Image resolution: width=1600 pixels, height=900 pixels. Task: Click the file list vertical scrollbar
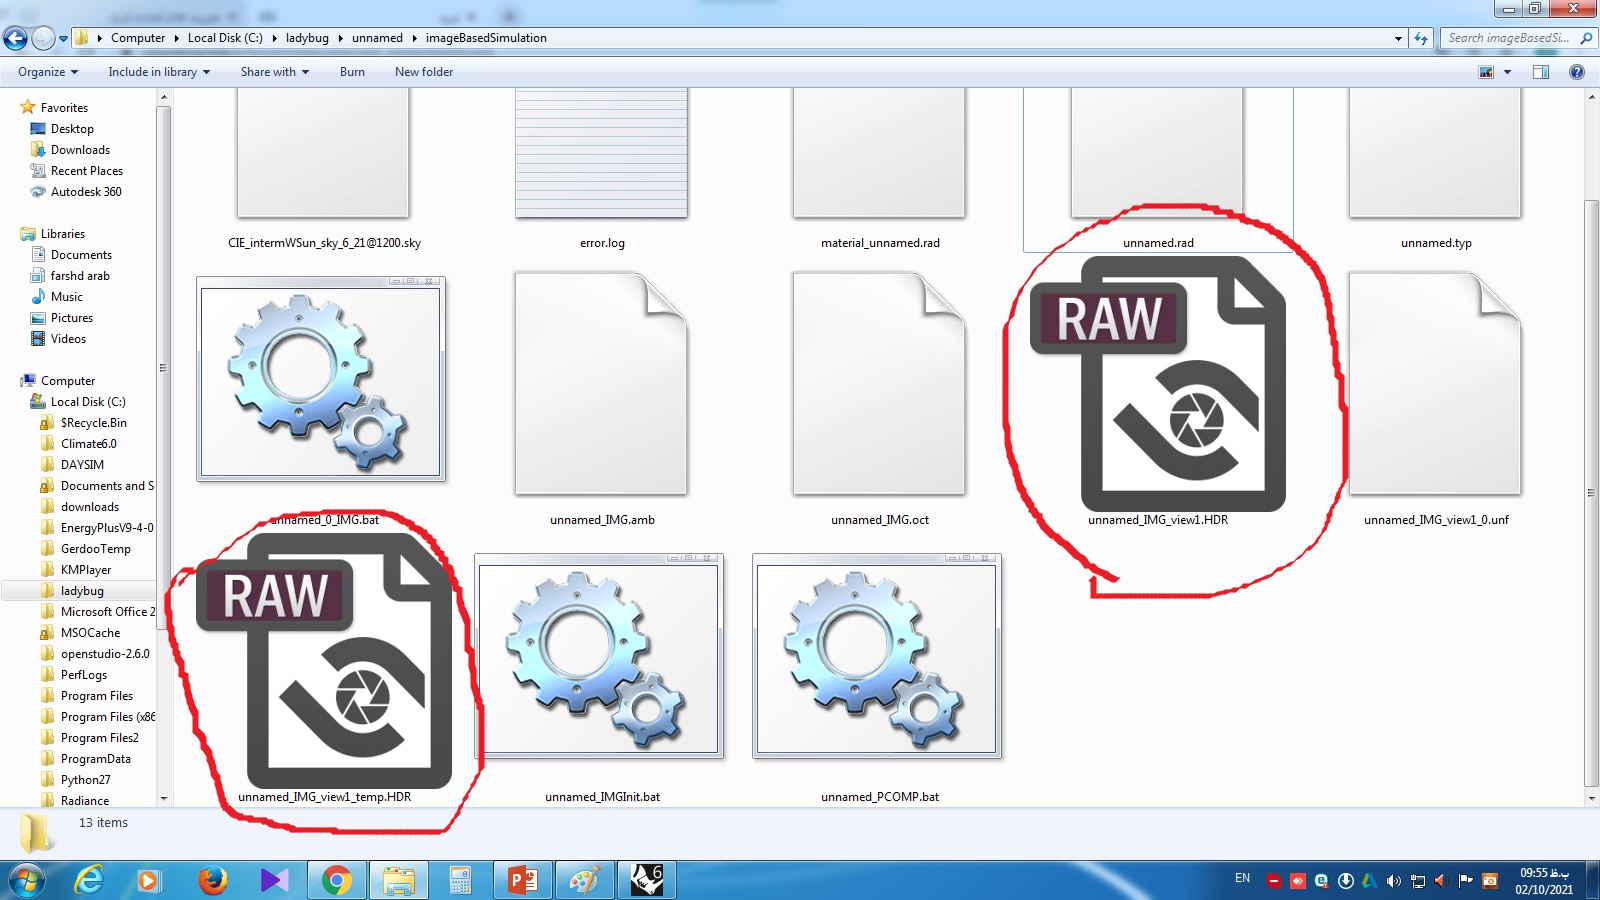click(x=1591, y=447)
